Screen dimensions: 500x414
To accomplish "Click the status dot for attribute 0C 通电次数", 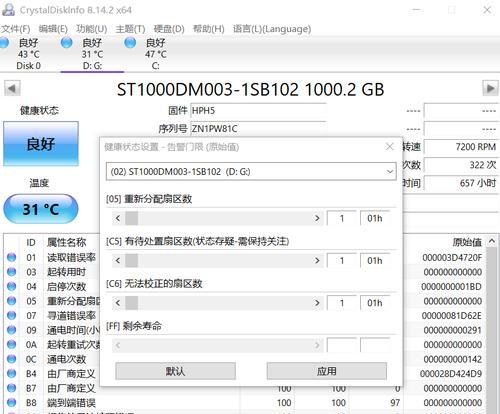I will click(x=11, y=359).
